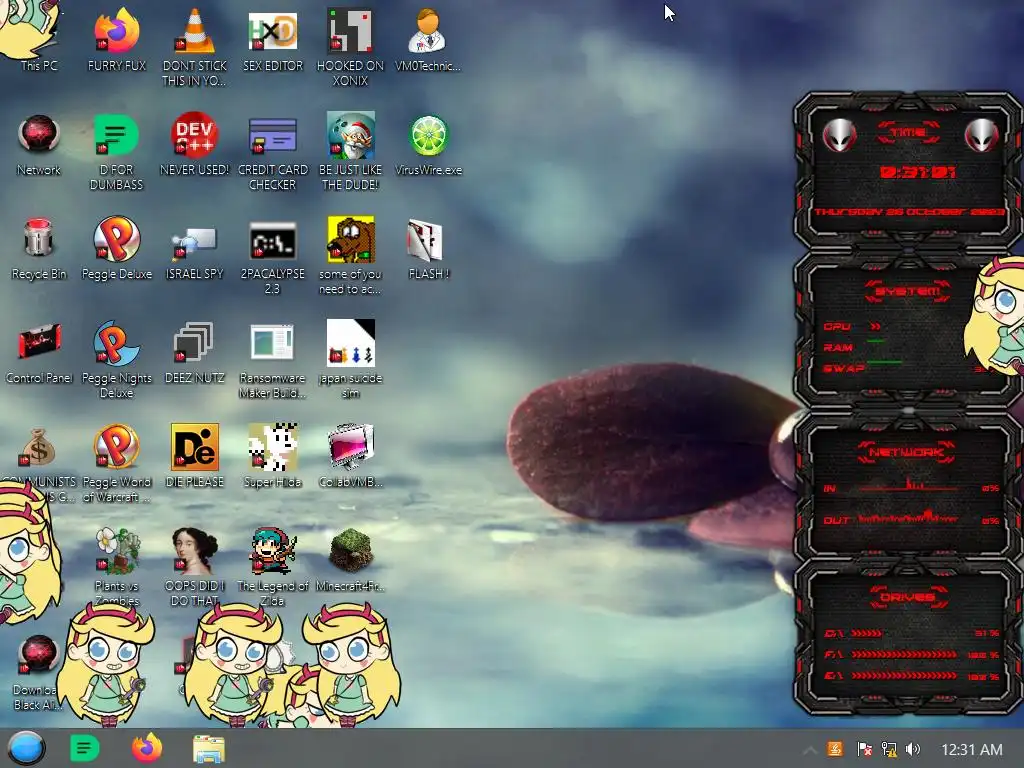
Task: Open the NEVER USED! Dev-C++ shortcut
Action: tap(194, 144)
